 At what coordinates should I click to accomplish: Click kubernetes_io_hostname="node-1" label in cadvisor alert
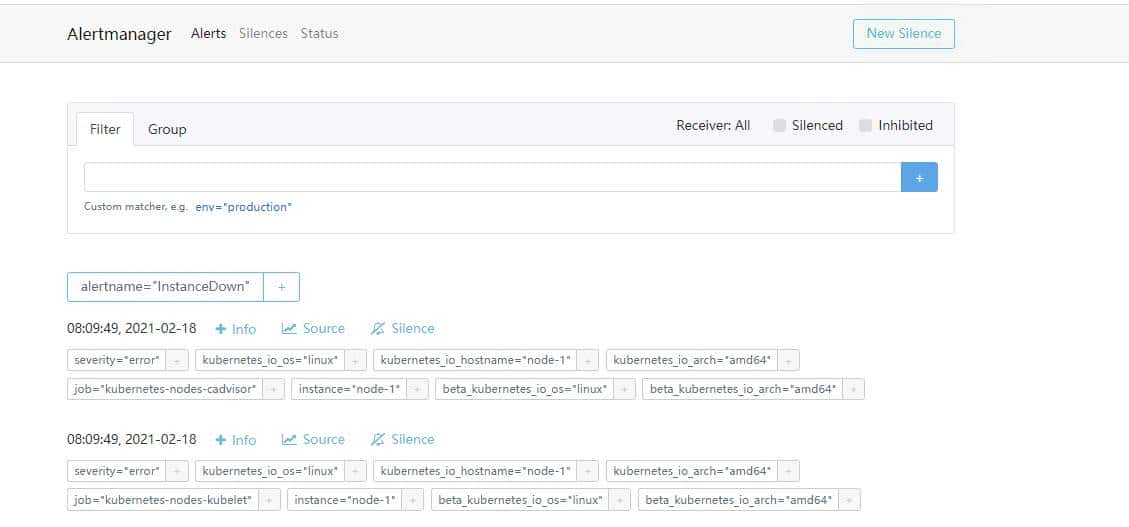[475, 360]
